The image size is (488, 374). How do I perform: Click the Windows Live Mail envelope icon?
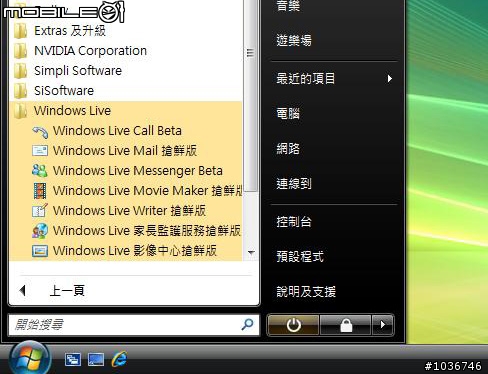click(x=40, y=151)
